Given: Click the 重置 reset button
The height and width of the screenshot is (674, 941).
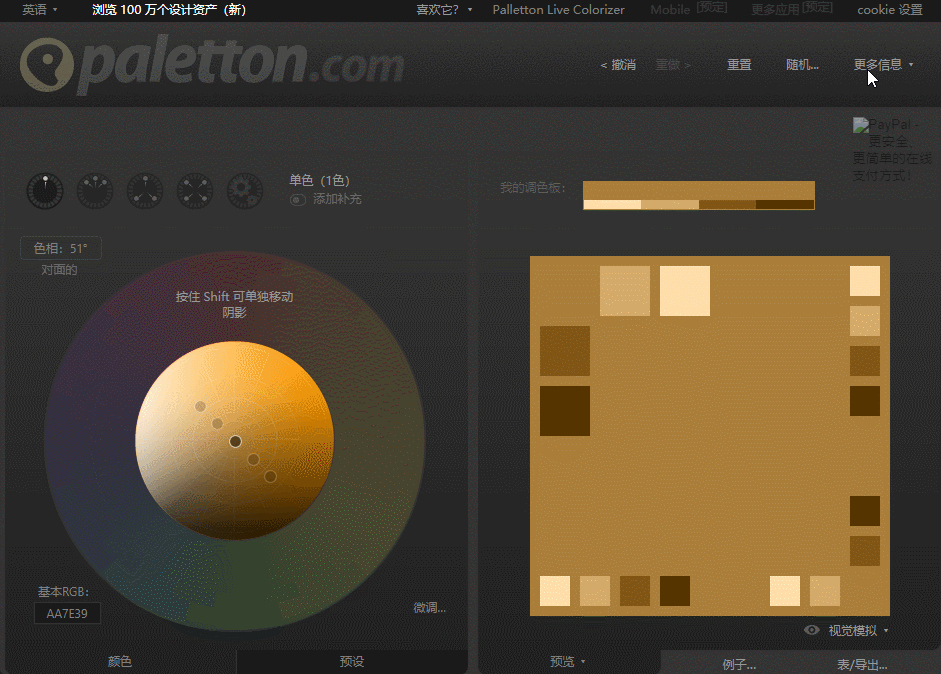Looking at the screenshot, I should pyautogui.click(x=739, y=65).
